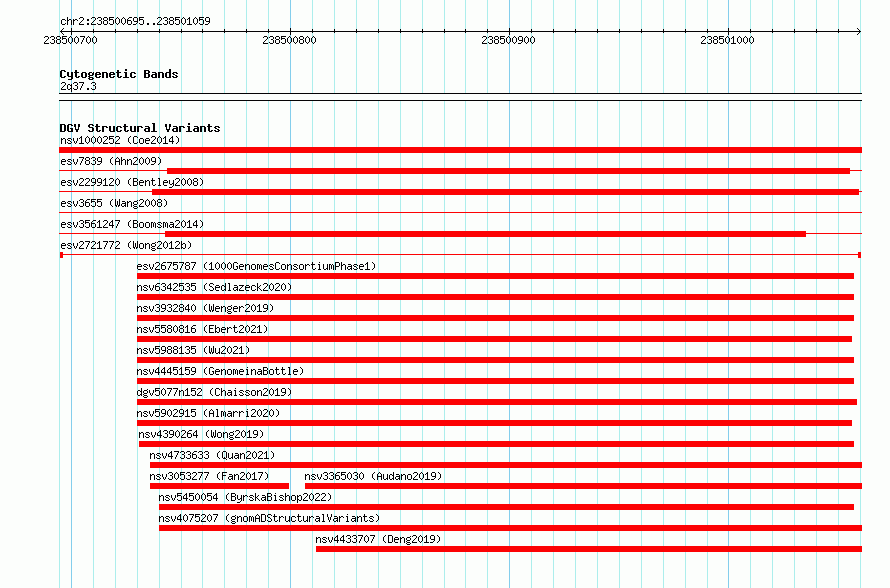The height and width of the screenshot is (588, 890).
Task: Click the red bar under nsv5450054
Action: coord(506,507)
